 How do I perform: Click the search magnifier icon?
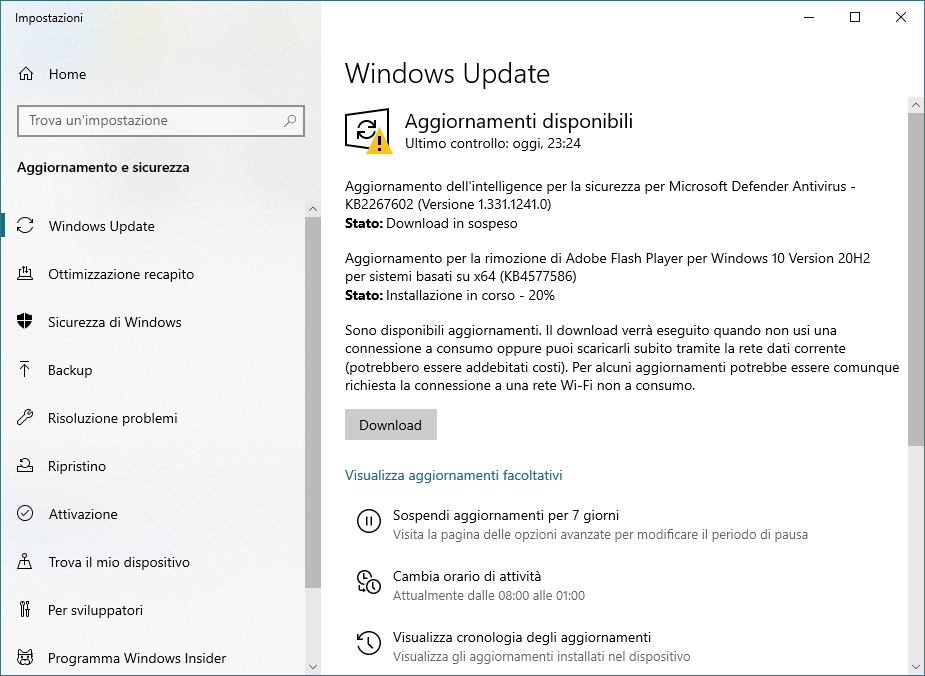pos(290,121)
